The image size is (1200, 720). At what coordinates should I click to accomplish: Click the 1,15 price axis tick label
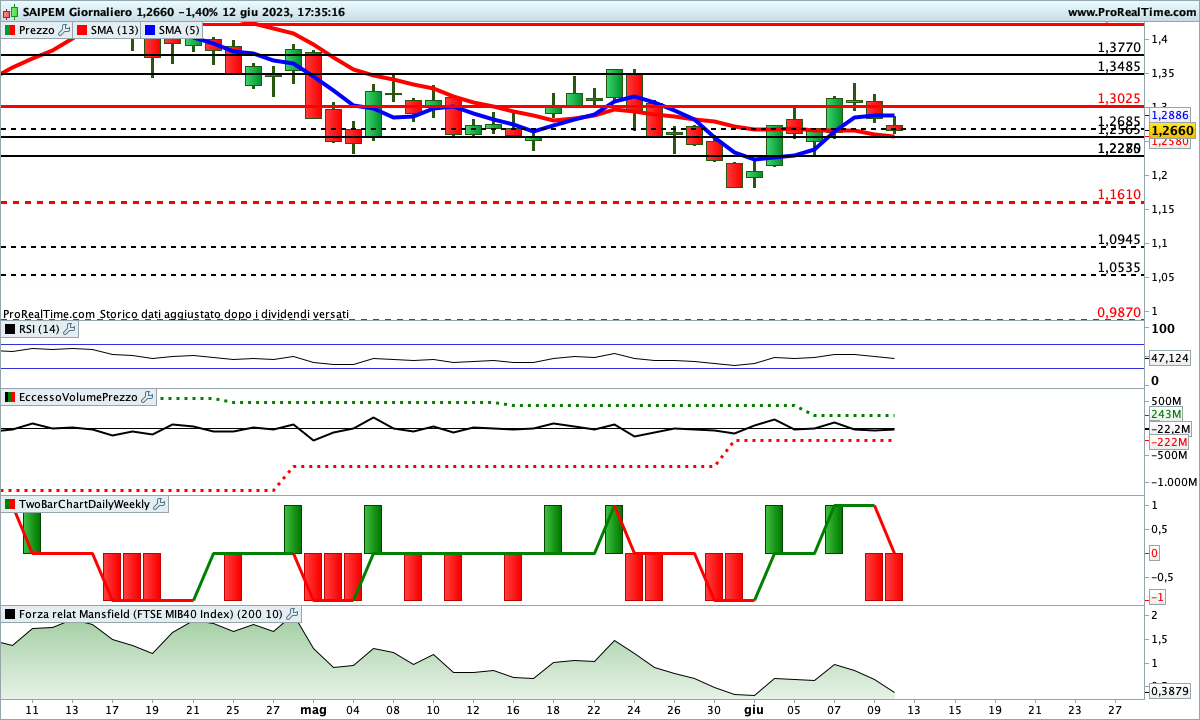coord(1163,209)
